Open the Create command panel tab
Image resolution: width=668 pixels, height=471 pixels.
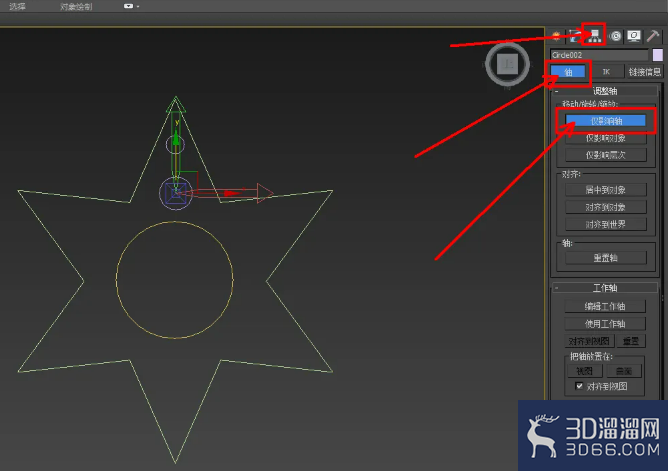[x=556, y=37]
